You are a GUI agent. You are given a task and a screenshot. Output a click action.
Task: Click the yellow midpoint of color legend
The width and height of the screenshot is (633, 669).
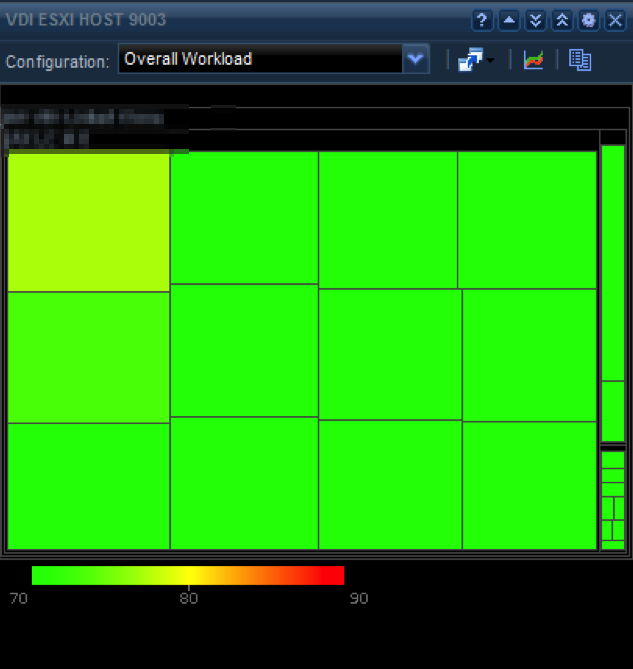click(190, 575)
